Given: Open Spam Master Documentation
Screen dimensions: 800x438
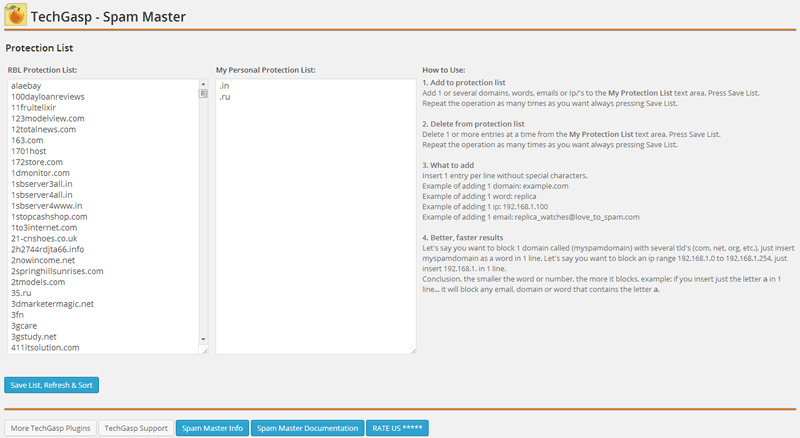Looking at the screenshot, I should [x=306, y=428].
